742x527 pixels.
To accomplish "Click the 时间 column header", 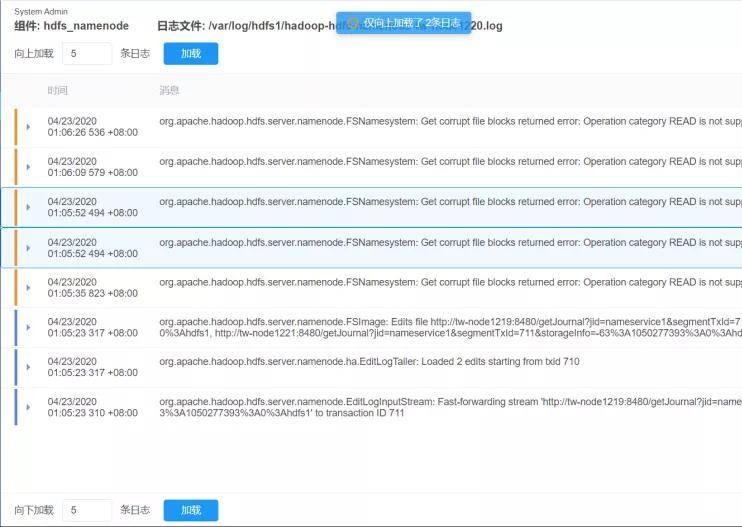I will click(x=58, y=90).
